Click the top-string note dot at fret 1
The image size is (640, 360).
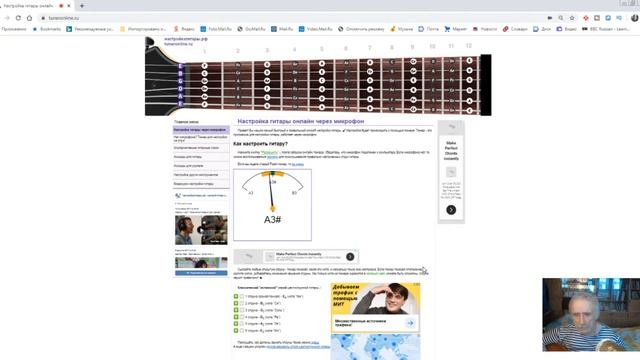pos(204,66)
